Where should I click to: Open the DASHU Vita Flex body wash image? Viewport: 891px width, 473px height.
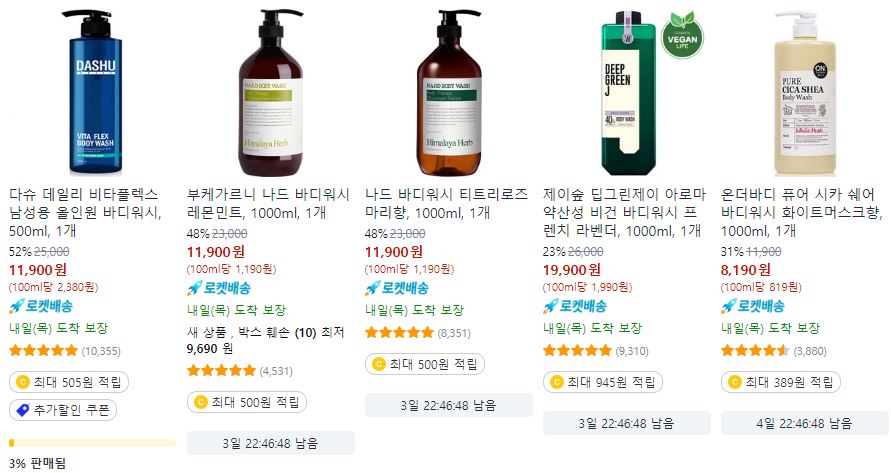point(95,91)
